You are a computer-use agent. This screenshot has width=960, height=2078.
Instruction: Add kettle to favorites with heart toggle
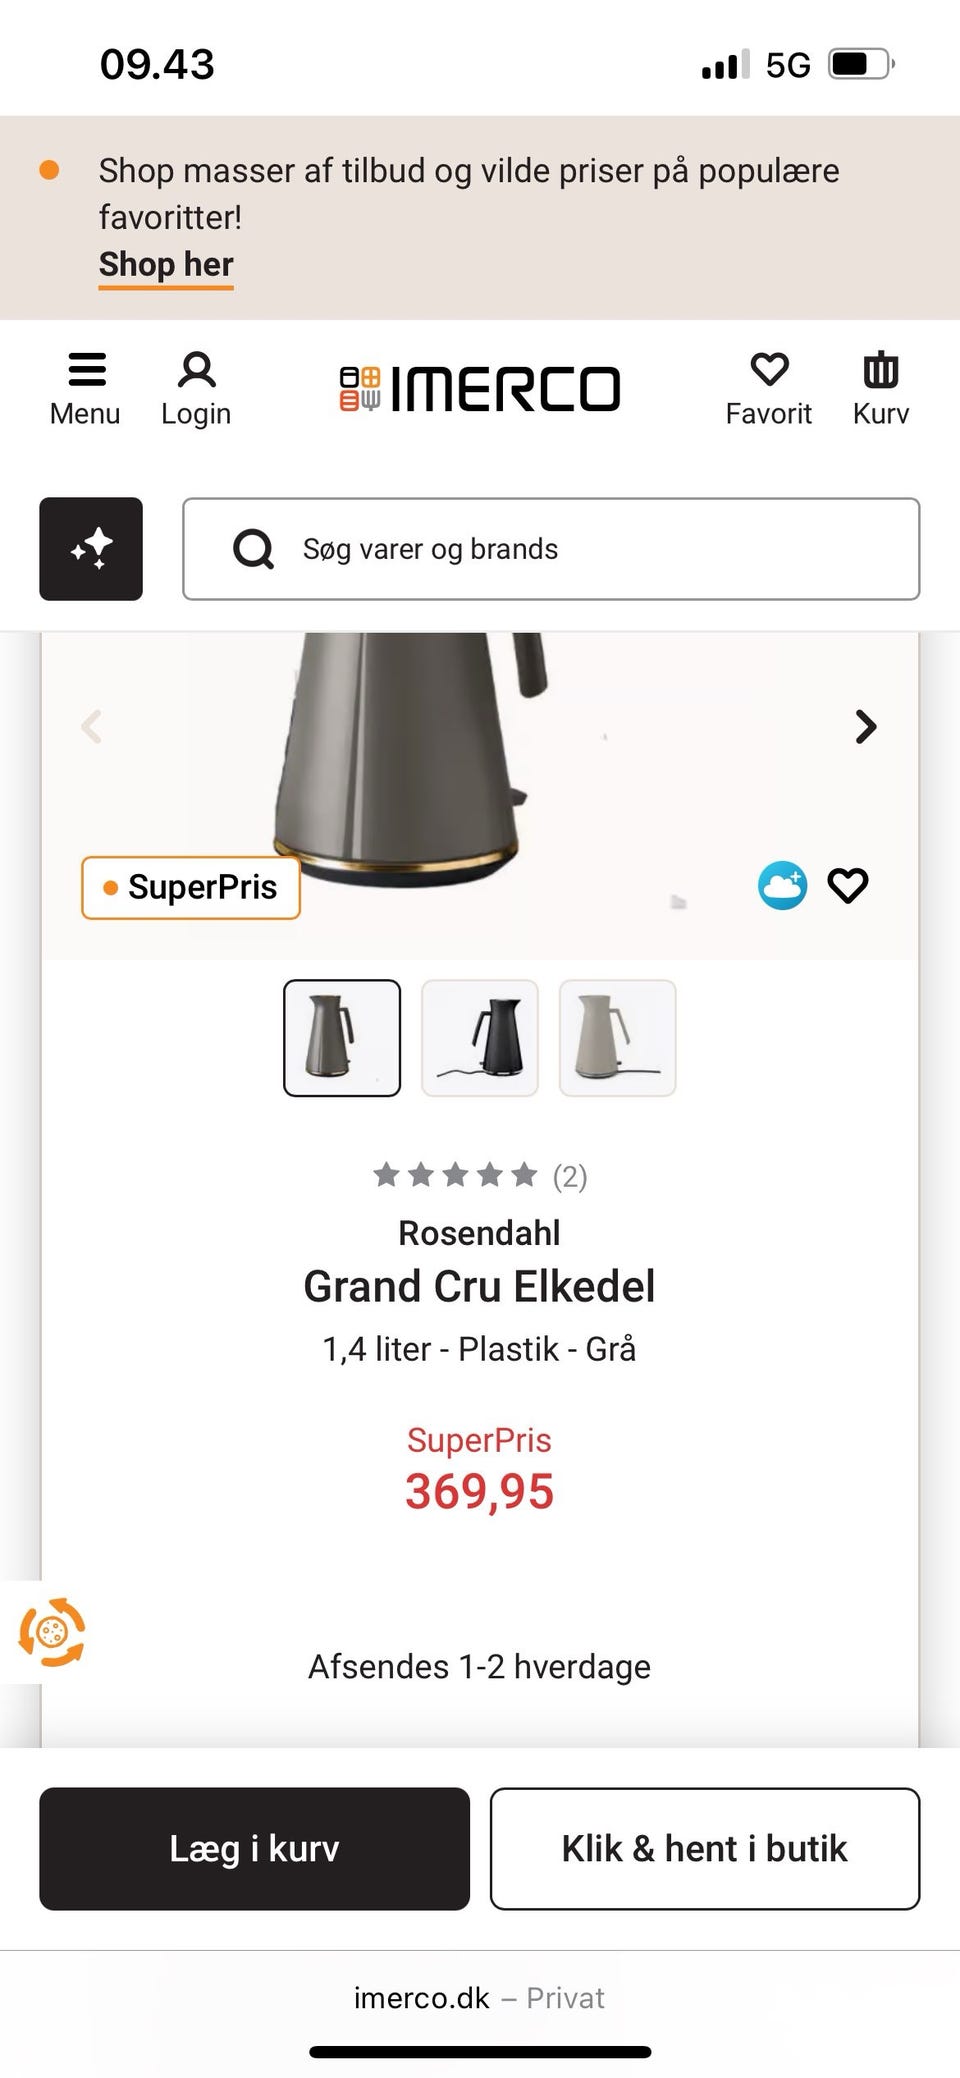(848, 885)
